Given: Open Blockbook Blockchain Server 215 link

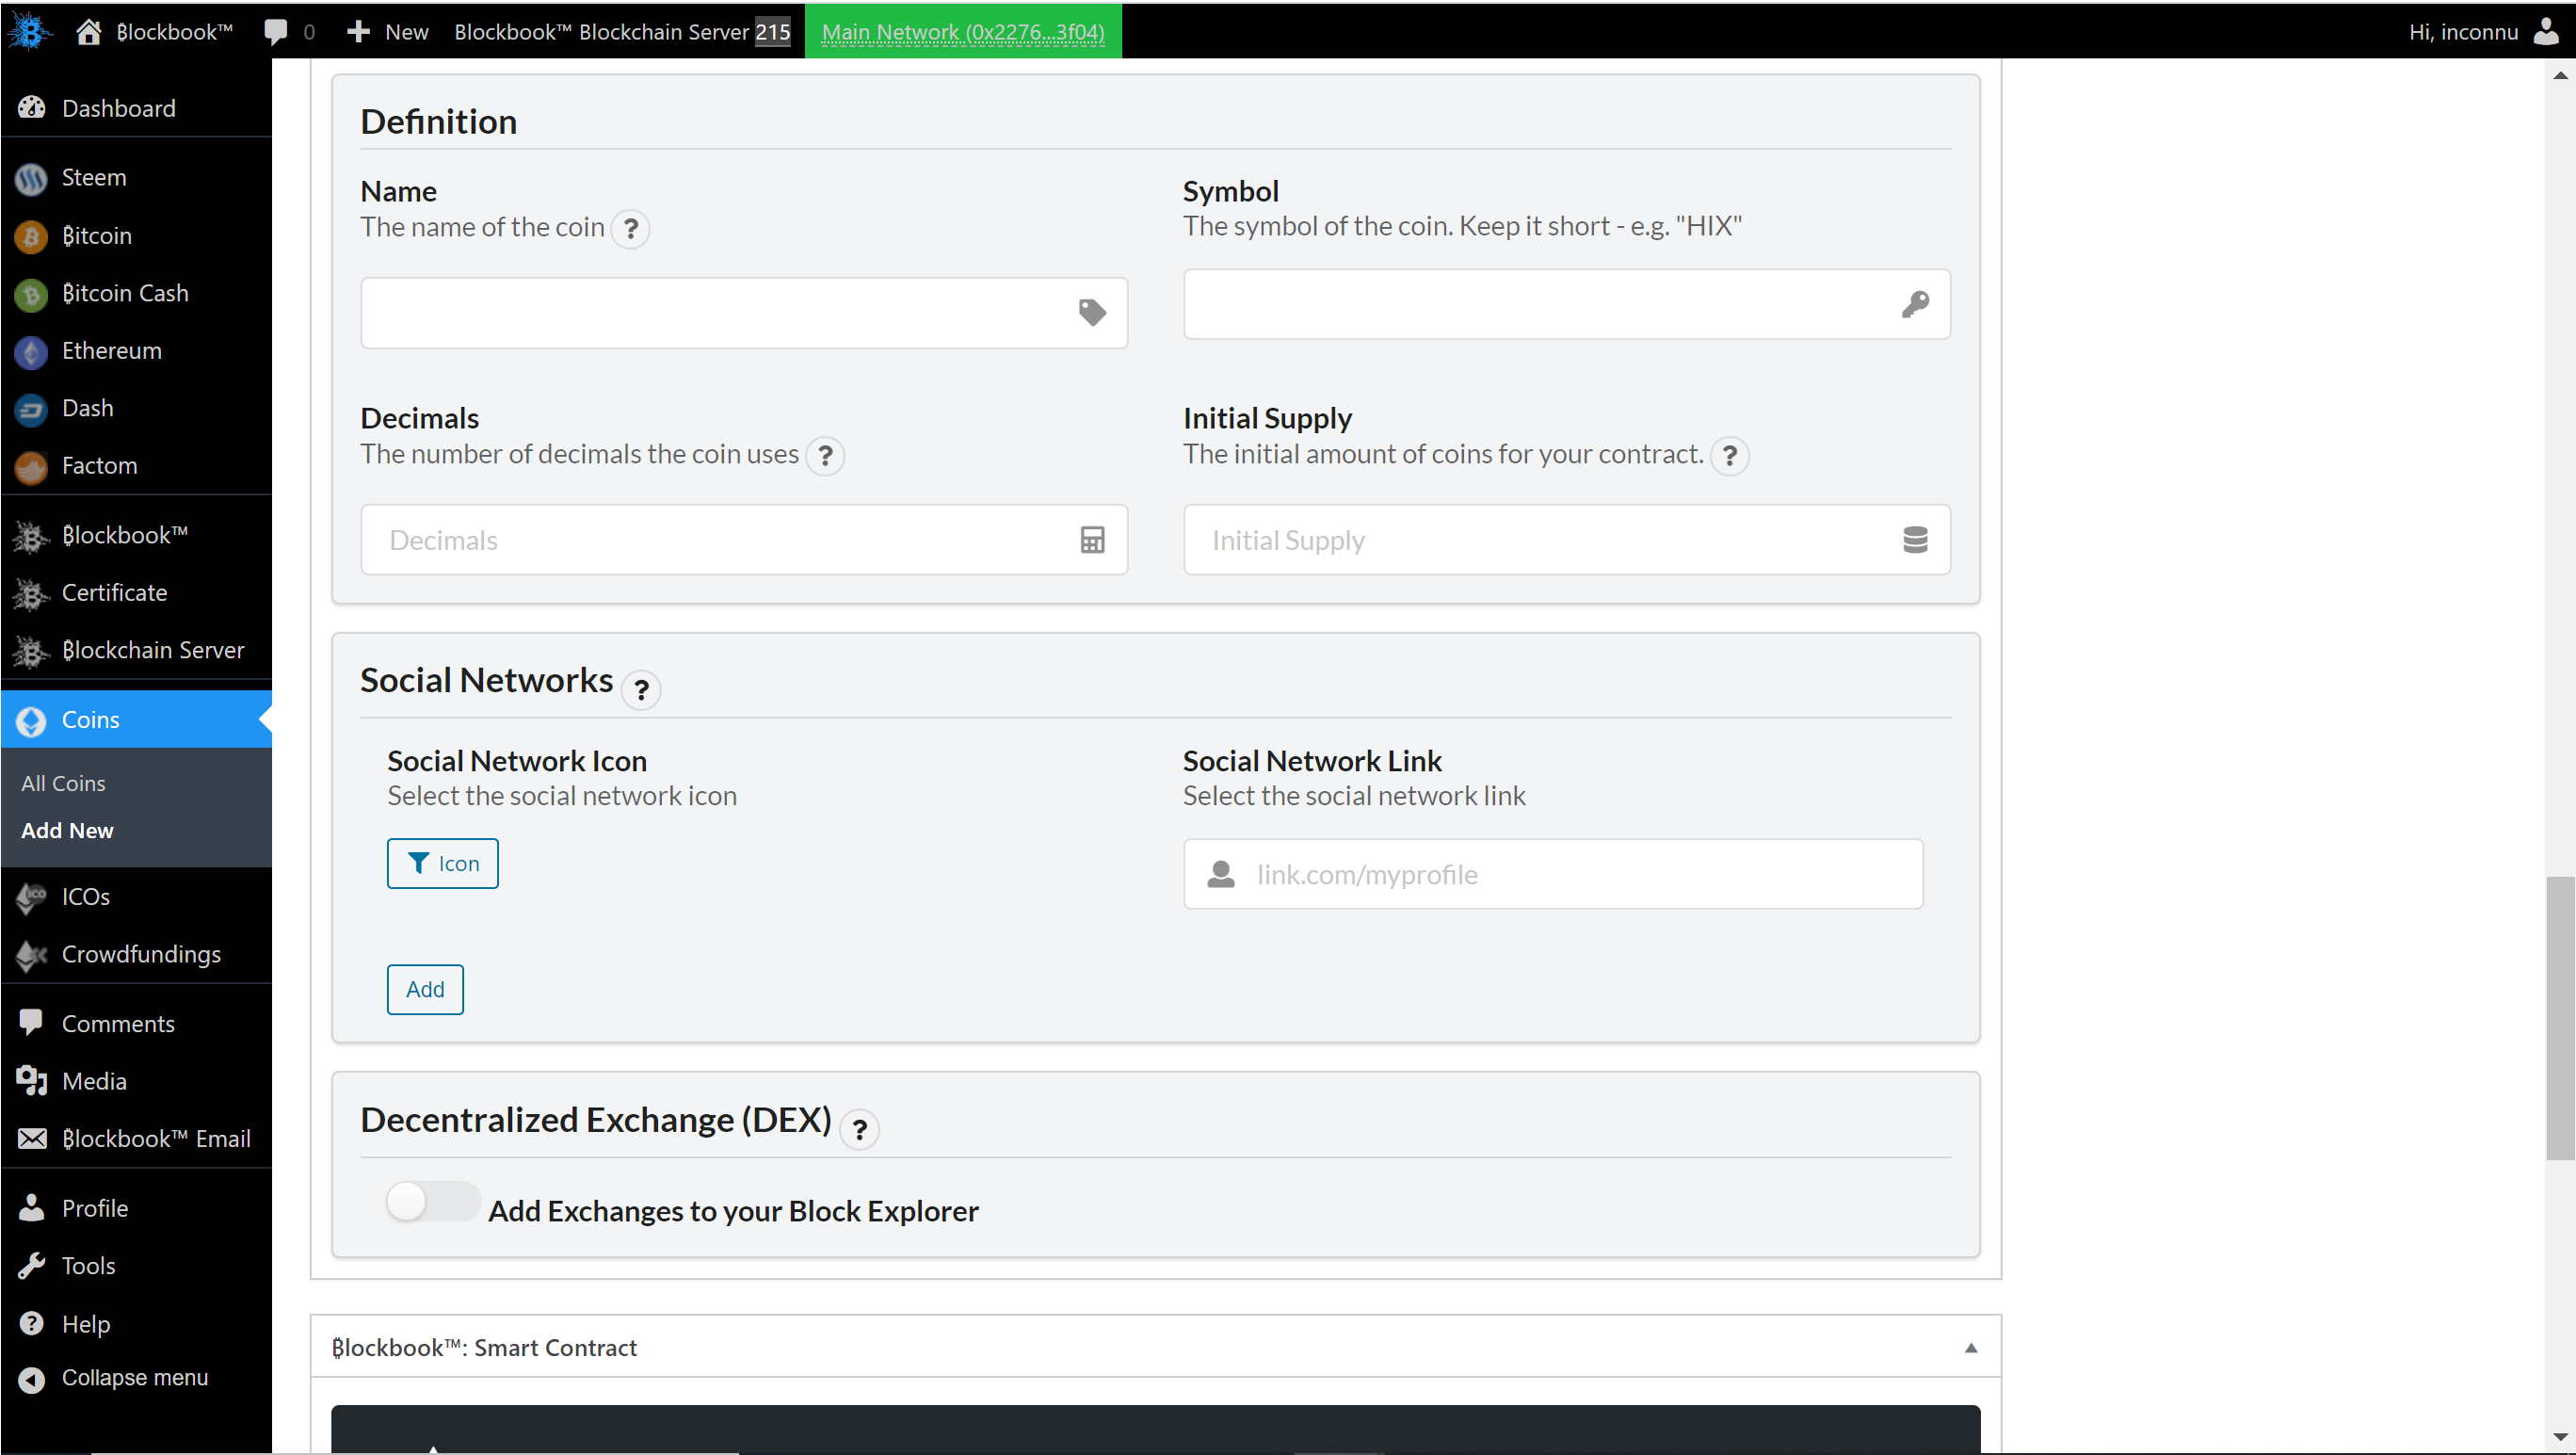Looking at the screenshot, I should point(621,31).
